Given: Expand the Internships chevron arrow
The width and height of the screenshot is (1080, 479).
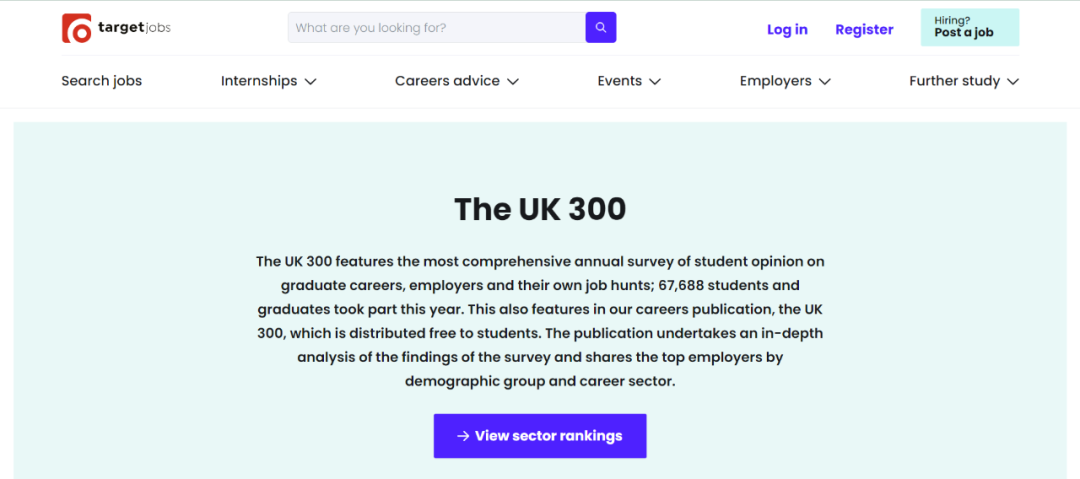Looking at the screenshot, I should (x=311, y=82).
